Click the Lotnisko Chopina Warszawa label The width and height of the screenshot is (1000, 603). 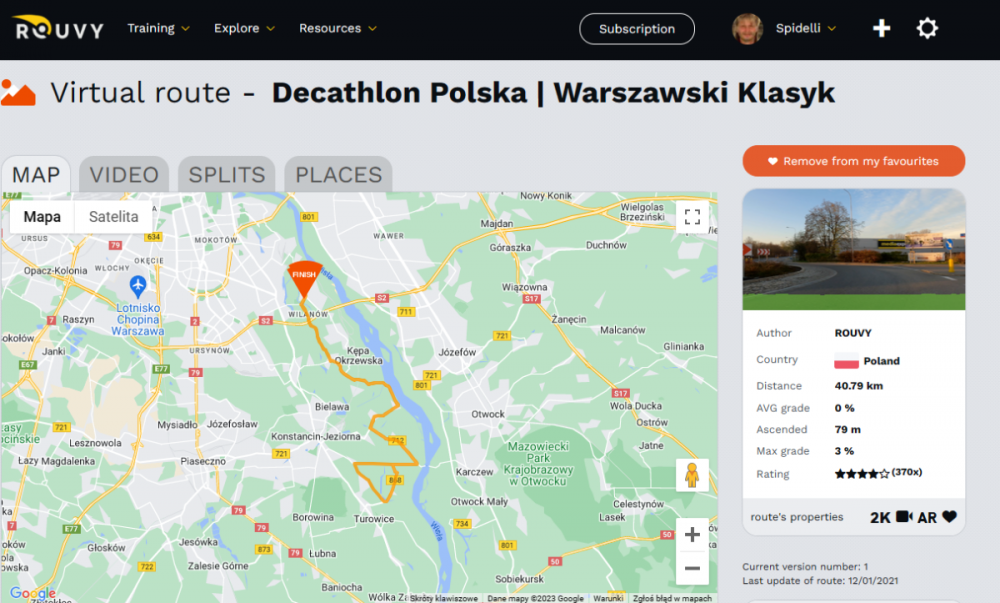[x=138, y=319]
